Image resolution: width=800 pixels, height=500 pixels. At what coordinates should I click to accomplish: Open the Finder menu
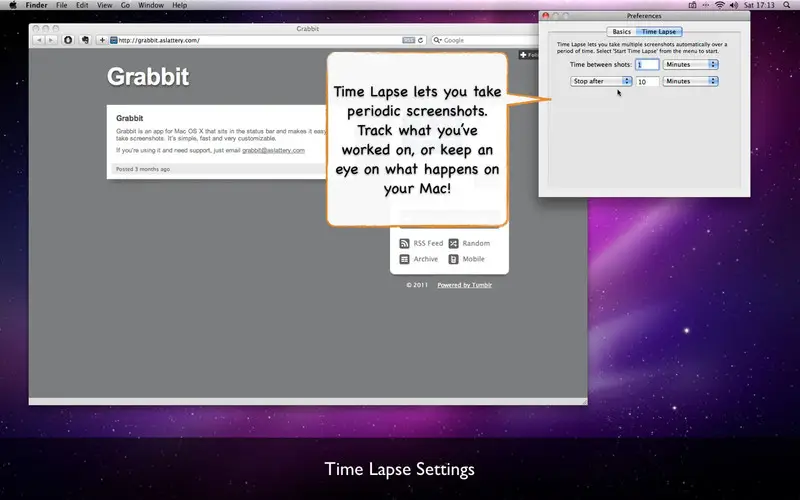click(36, 5)
